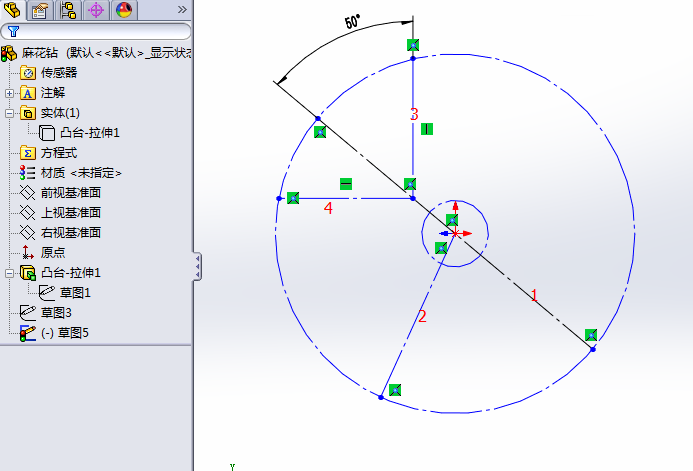Select the 原点 origin icon
The image size is (693, 471).
click(28, 253)
